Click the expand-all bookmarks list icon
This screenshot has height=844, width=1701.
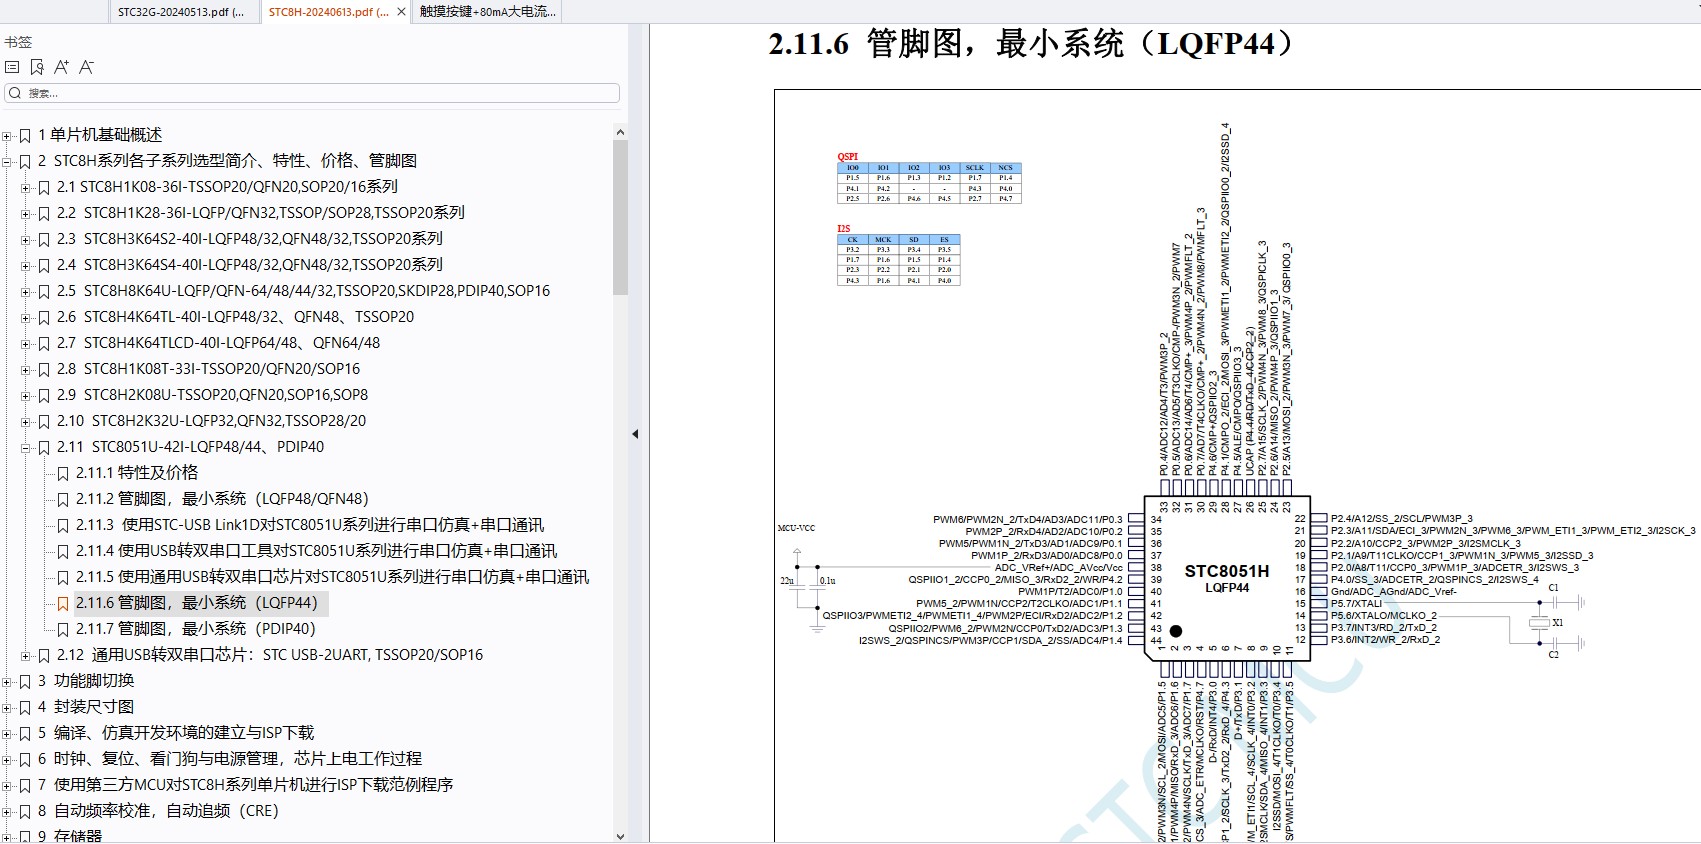(12, 67)
